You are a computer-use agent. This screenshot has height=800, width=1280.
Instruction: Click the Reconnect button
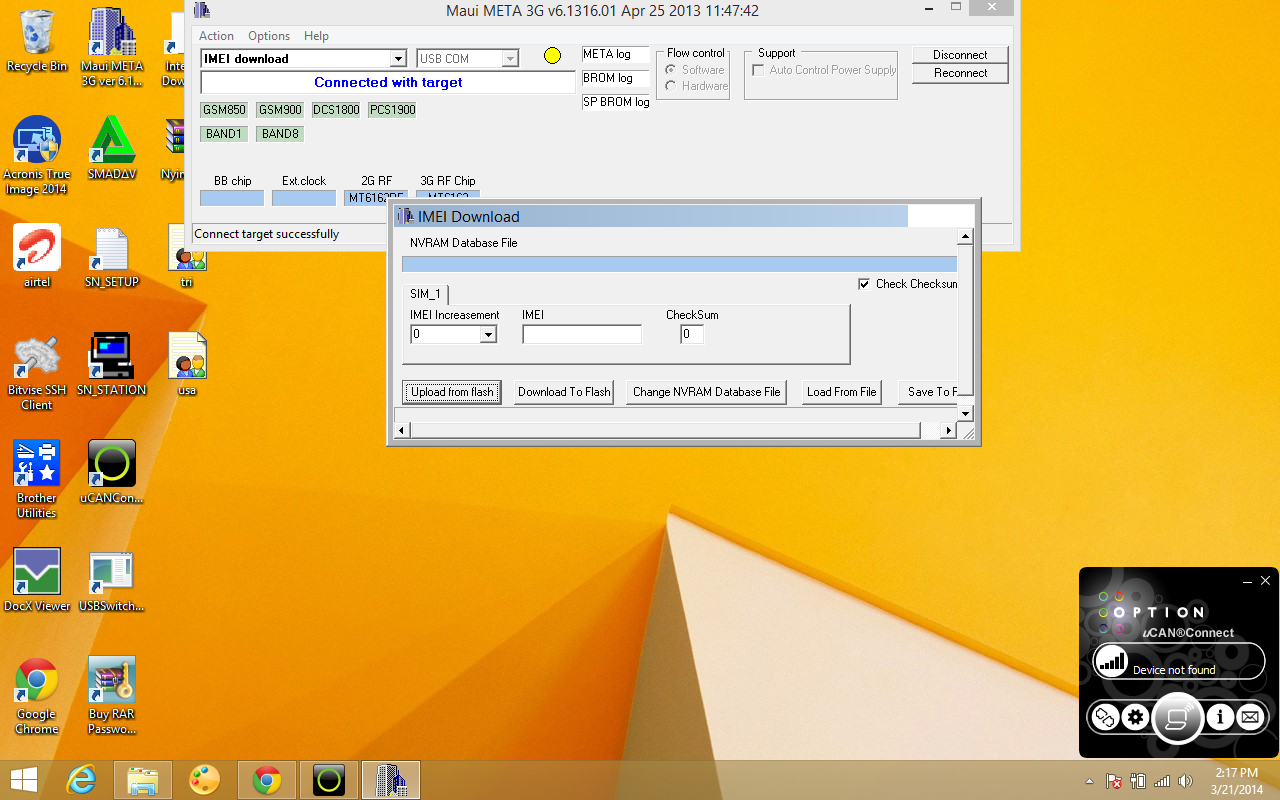pyautogui.click(x=960, y=73)
